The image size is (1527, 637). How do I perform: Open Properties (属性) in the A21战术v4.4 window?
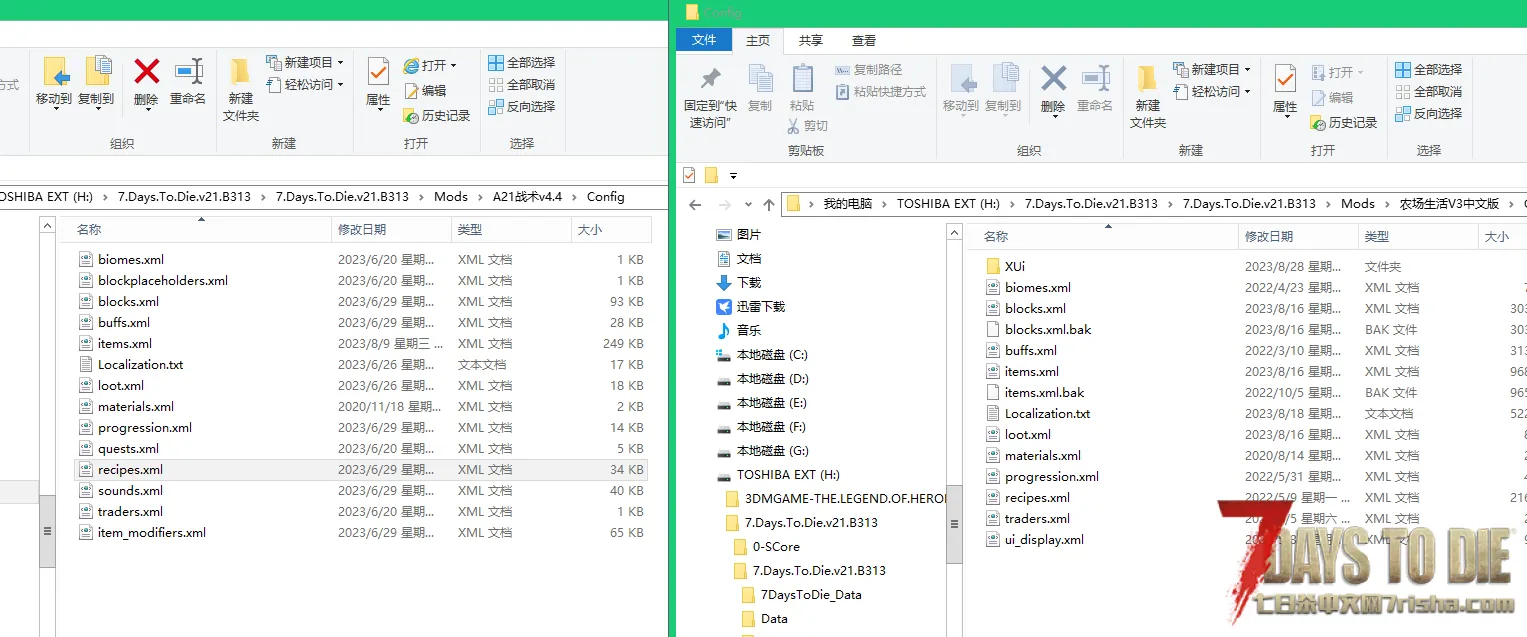pos(378,82)
